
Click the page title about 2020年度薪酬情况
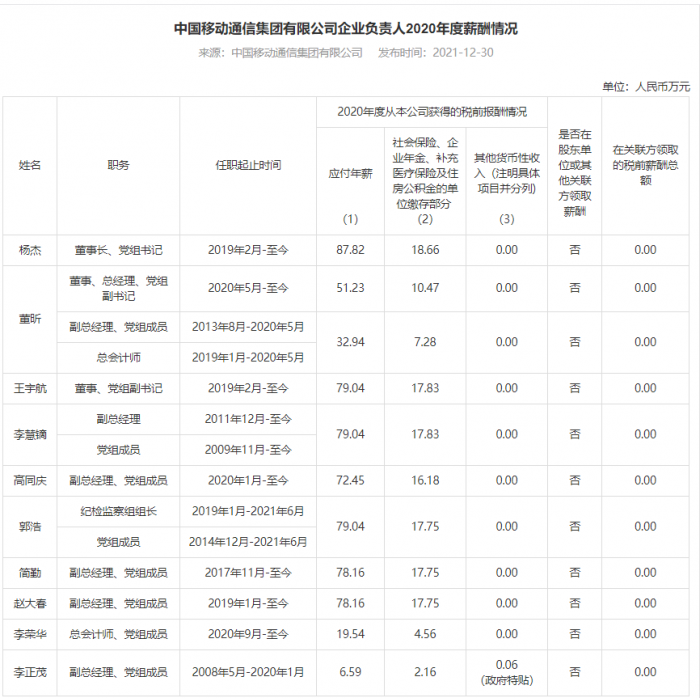(x=346, y=29)
